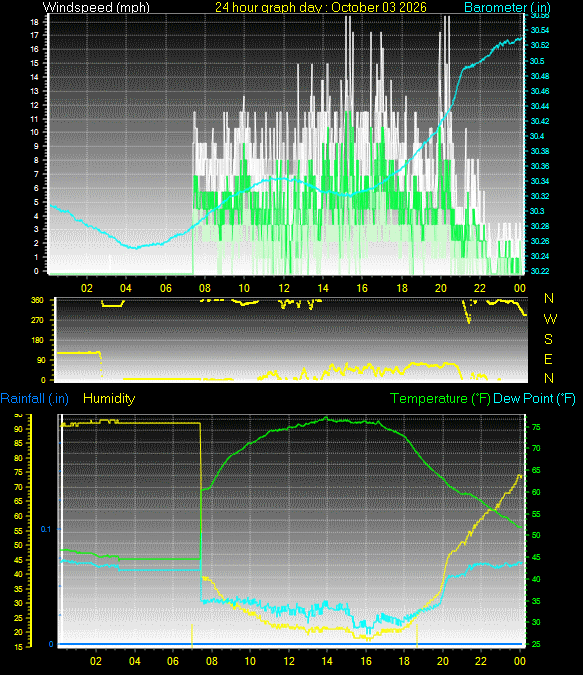Click the "E" compass direction label
The height and width of the screenshot is (675, 583).
pos(548,359)
